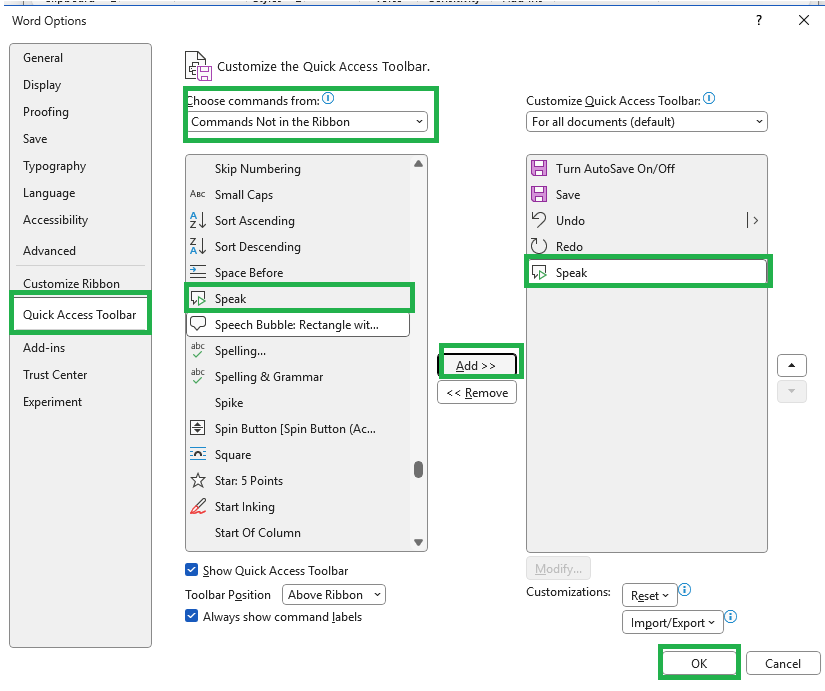Select Spike in the commands list
825x691 pixels.
(298, 403)
